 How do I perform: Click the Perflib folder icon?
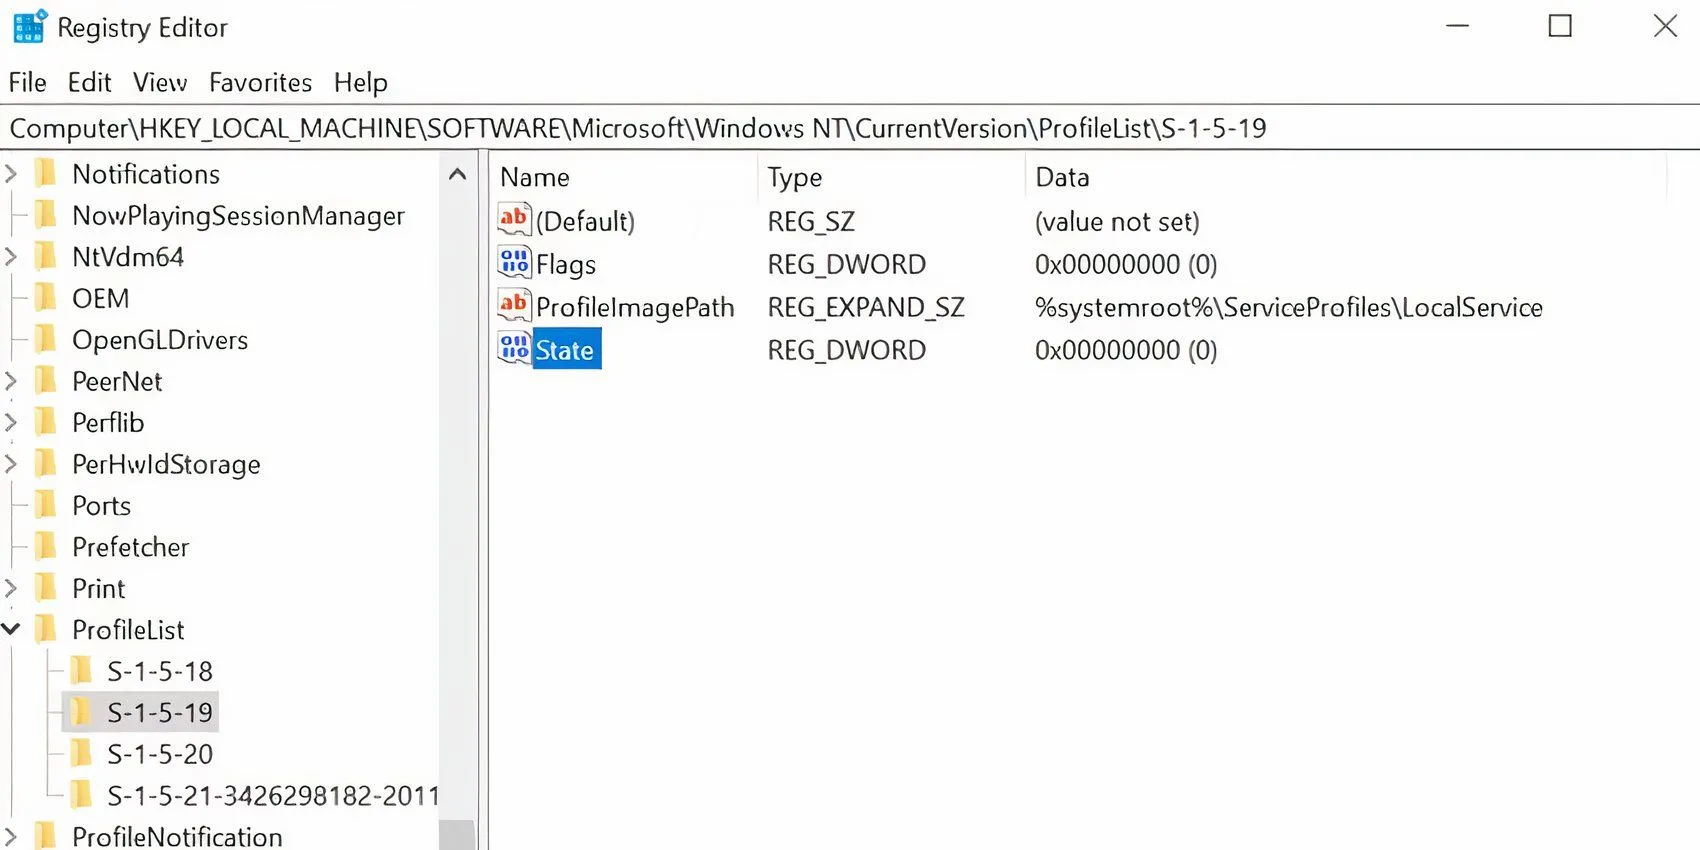45,422
